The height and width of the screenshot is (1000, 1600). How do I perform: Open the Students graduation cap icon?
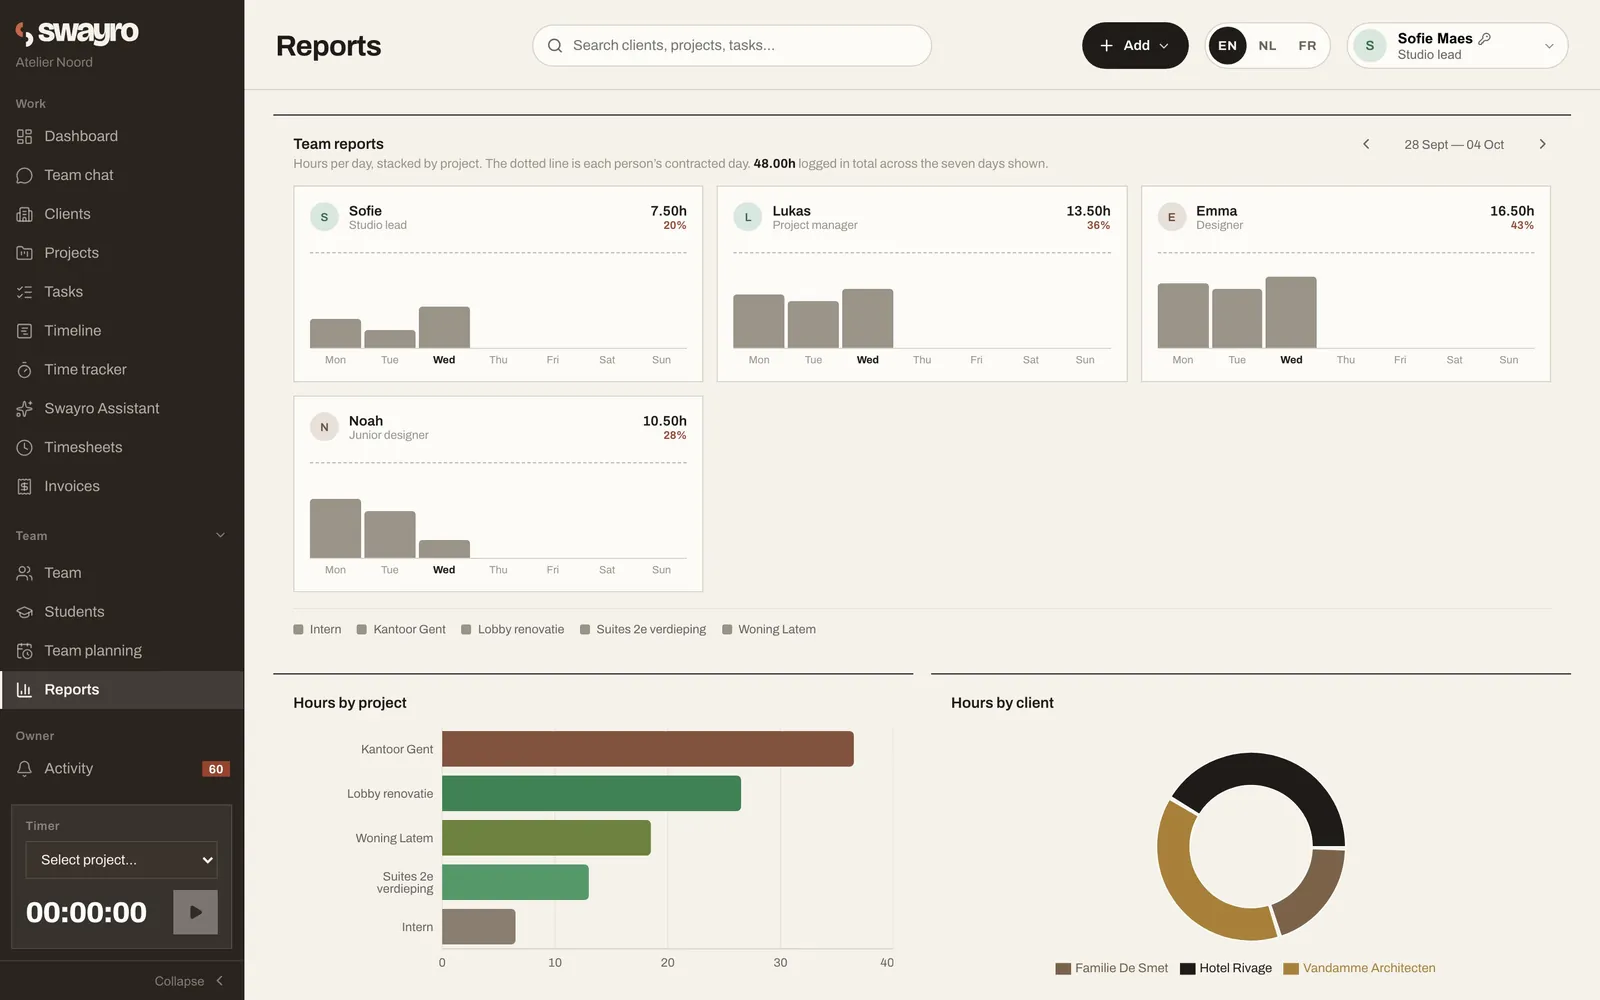click(x=24, y=612)
